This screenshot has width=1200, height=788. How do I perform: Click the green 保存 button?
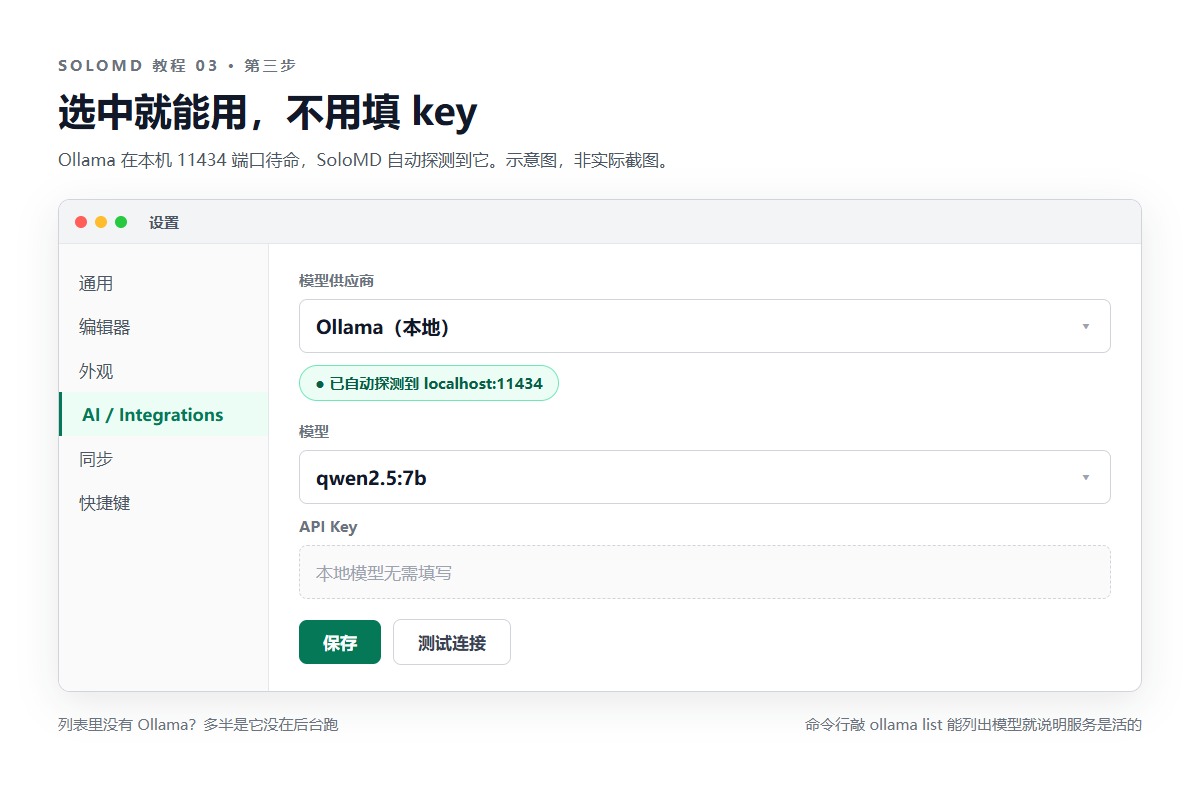tap(340, 642)
